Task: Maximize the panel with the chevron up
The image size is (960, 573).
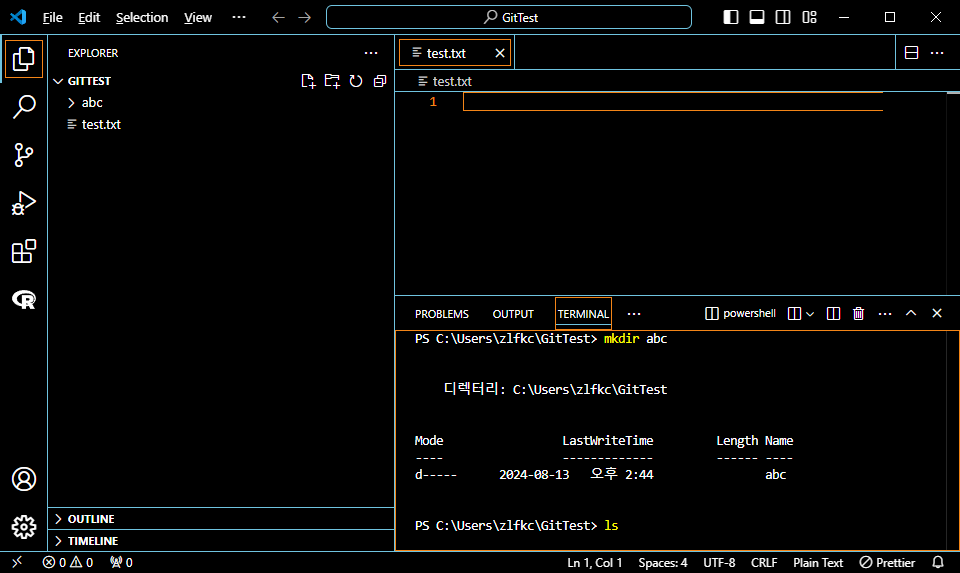Action: [x=911, y=313]
